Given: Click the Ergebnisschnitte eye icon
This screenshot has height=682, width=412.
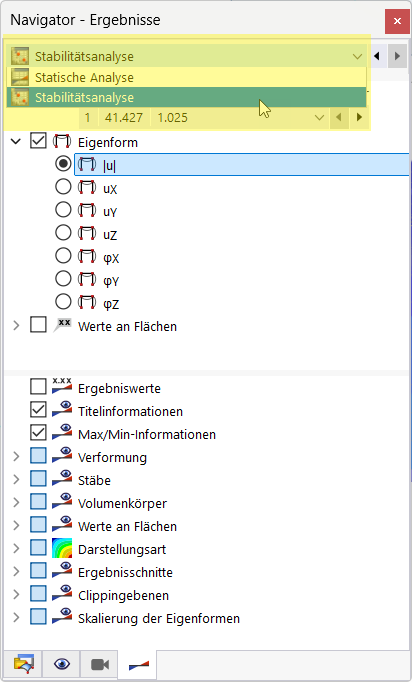Looking at the screenshot, I should (62, 571).
